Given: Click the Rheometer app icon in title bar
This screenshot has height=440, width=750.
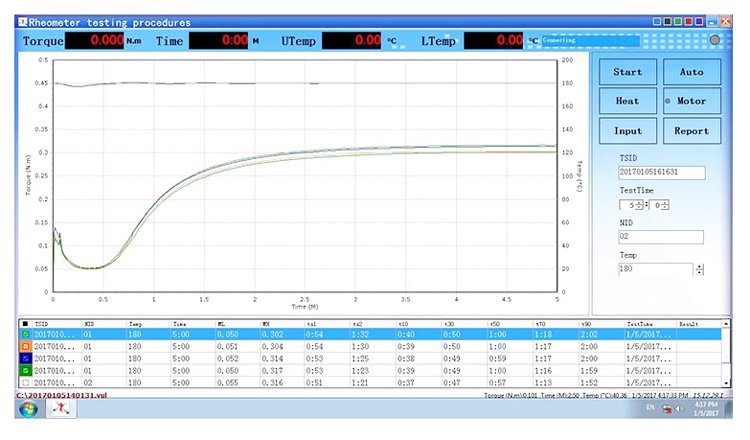Looking at the screenshot, I should click(22, 22).
